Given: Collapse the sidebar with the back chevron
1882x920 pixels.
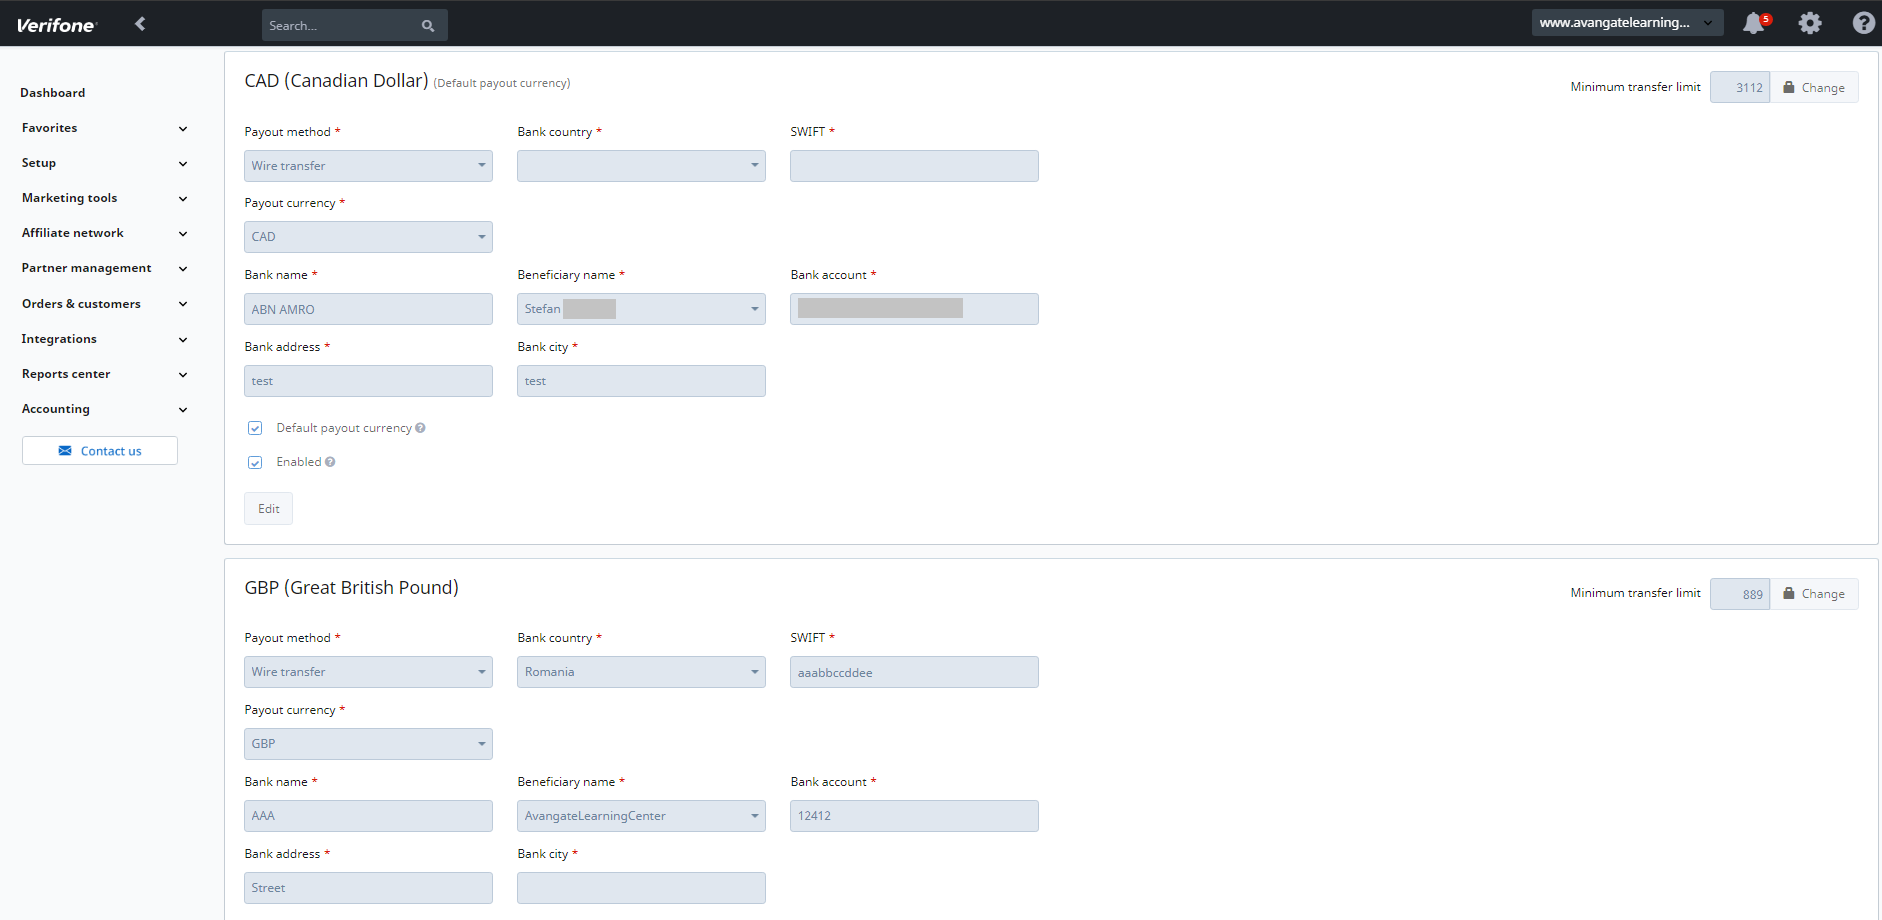Looking at the screenshot, I should click(140, 23).
